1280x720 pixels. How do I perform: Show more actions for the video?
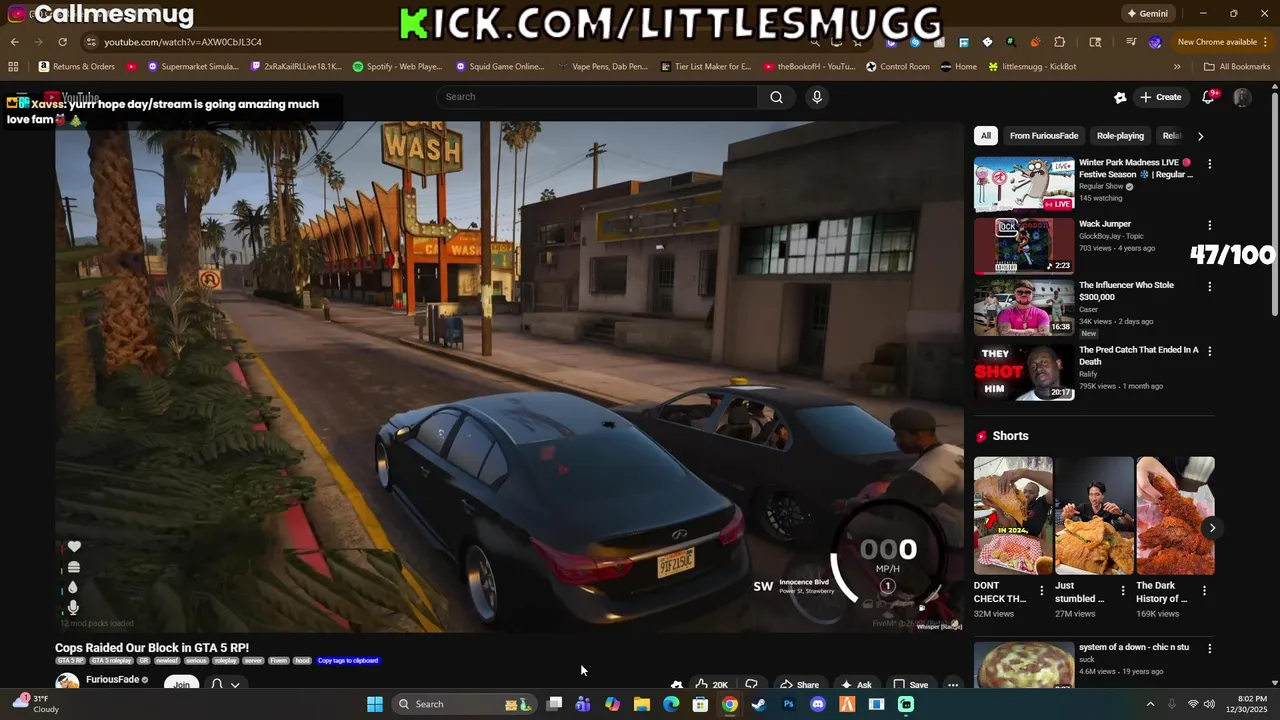click(953, 685)
